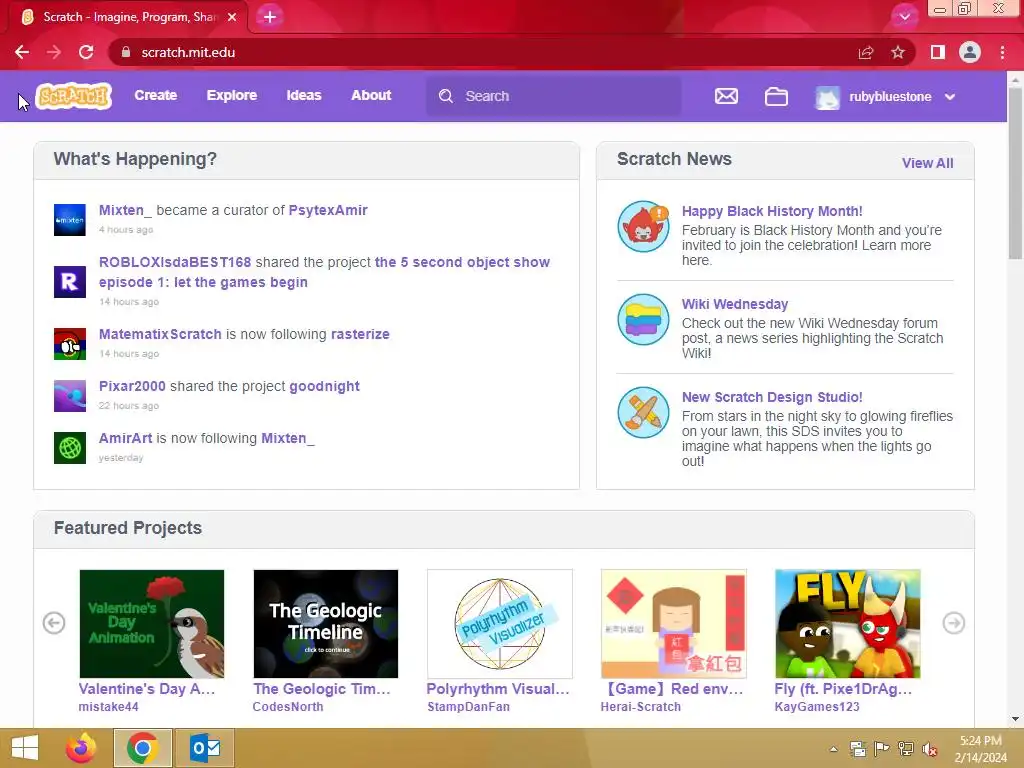
Task: Click the Scratch Design Studio news icon
Action: 643,412
